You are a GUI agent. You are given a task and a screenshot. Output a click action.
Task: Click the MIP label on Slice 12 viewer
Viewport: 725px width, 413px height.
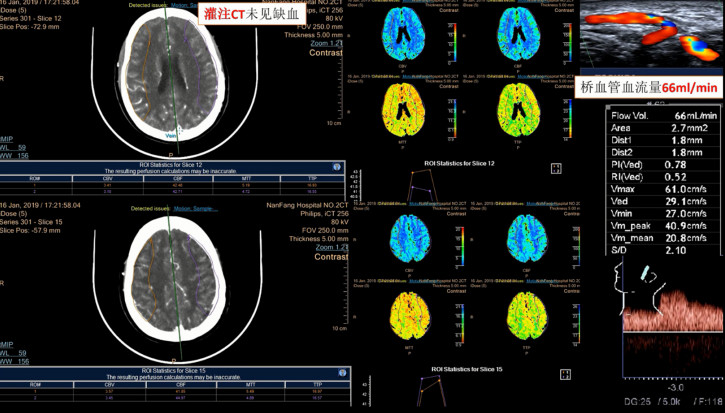[6, 139]
